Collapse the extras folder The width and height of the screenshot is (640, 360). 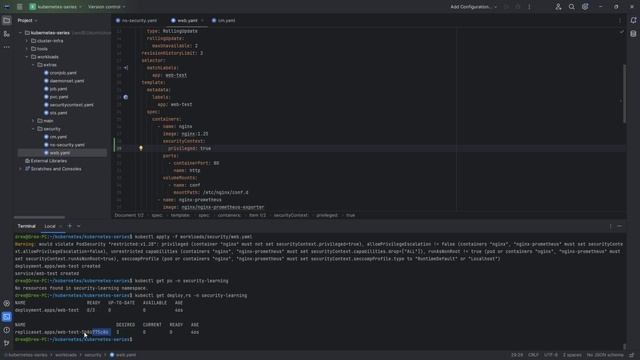[33, 65]
